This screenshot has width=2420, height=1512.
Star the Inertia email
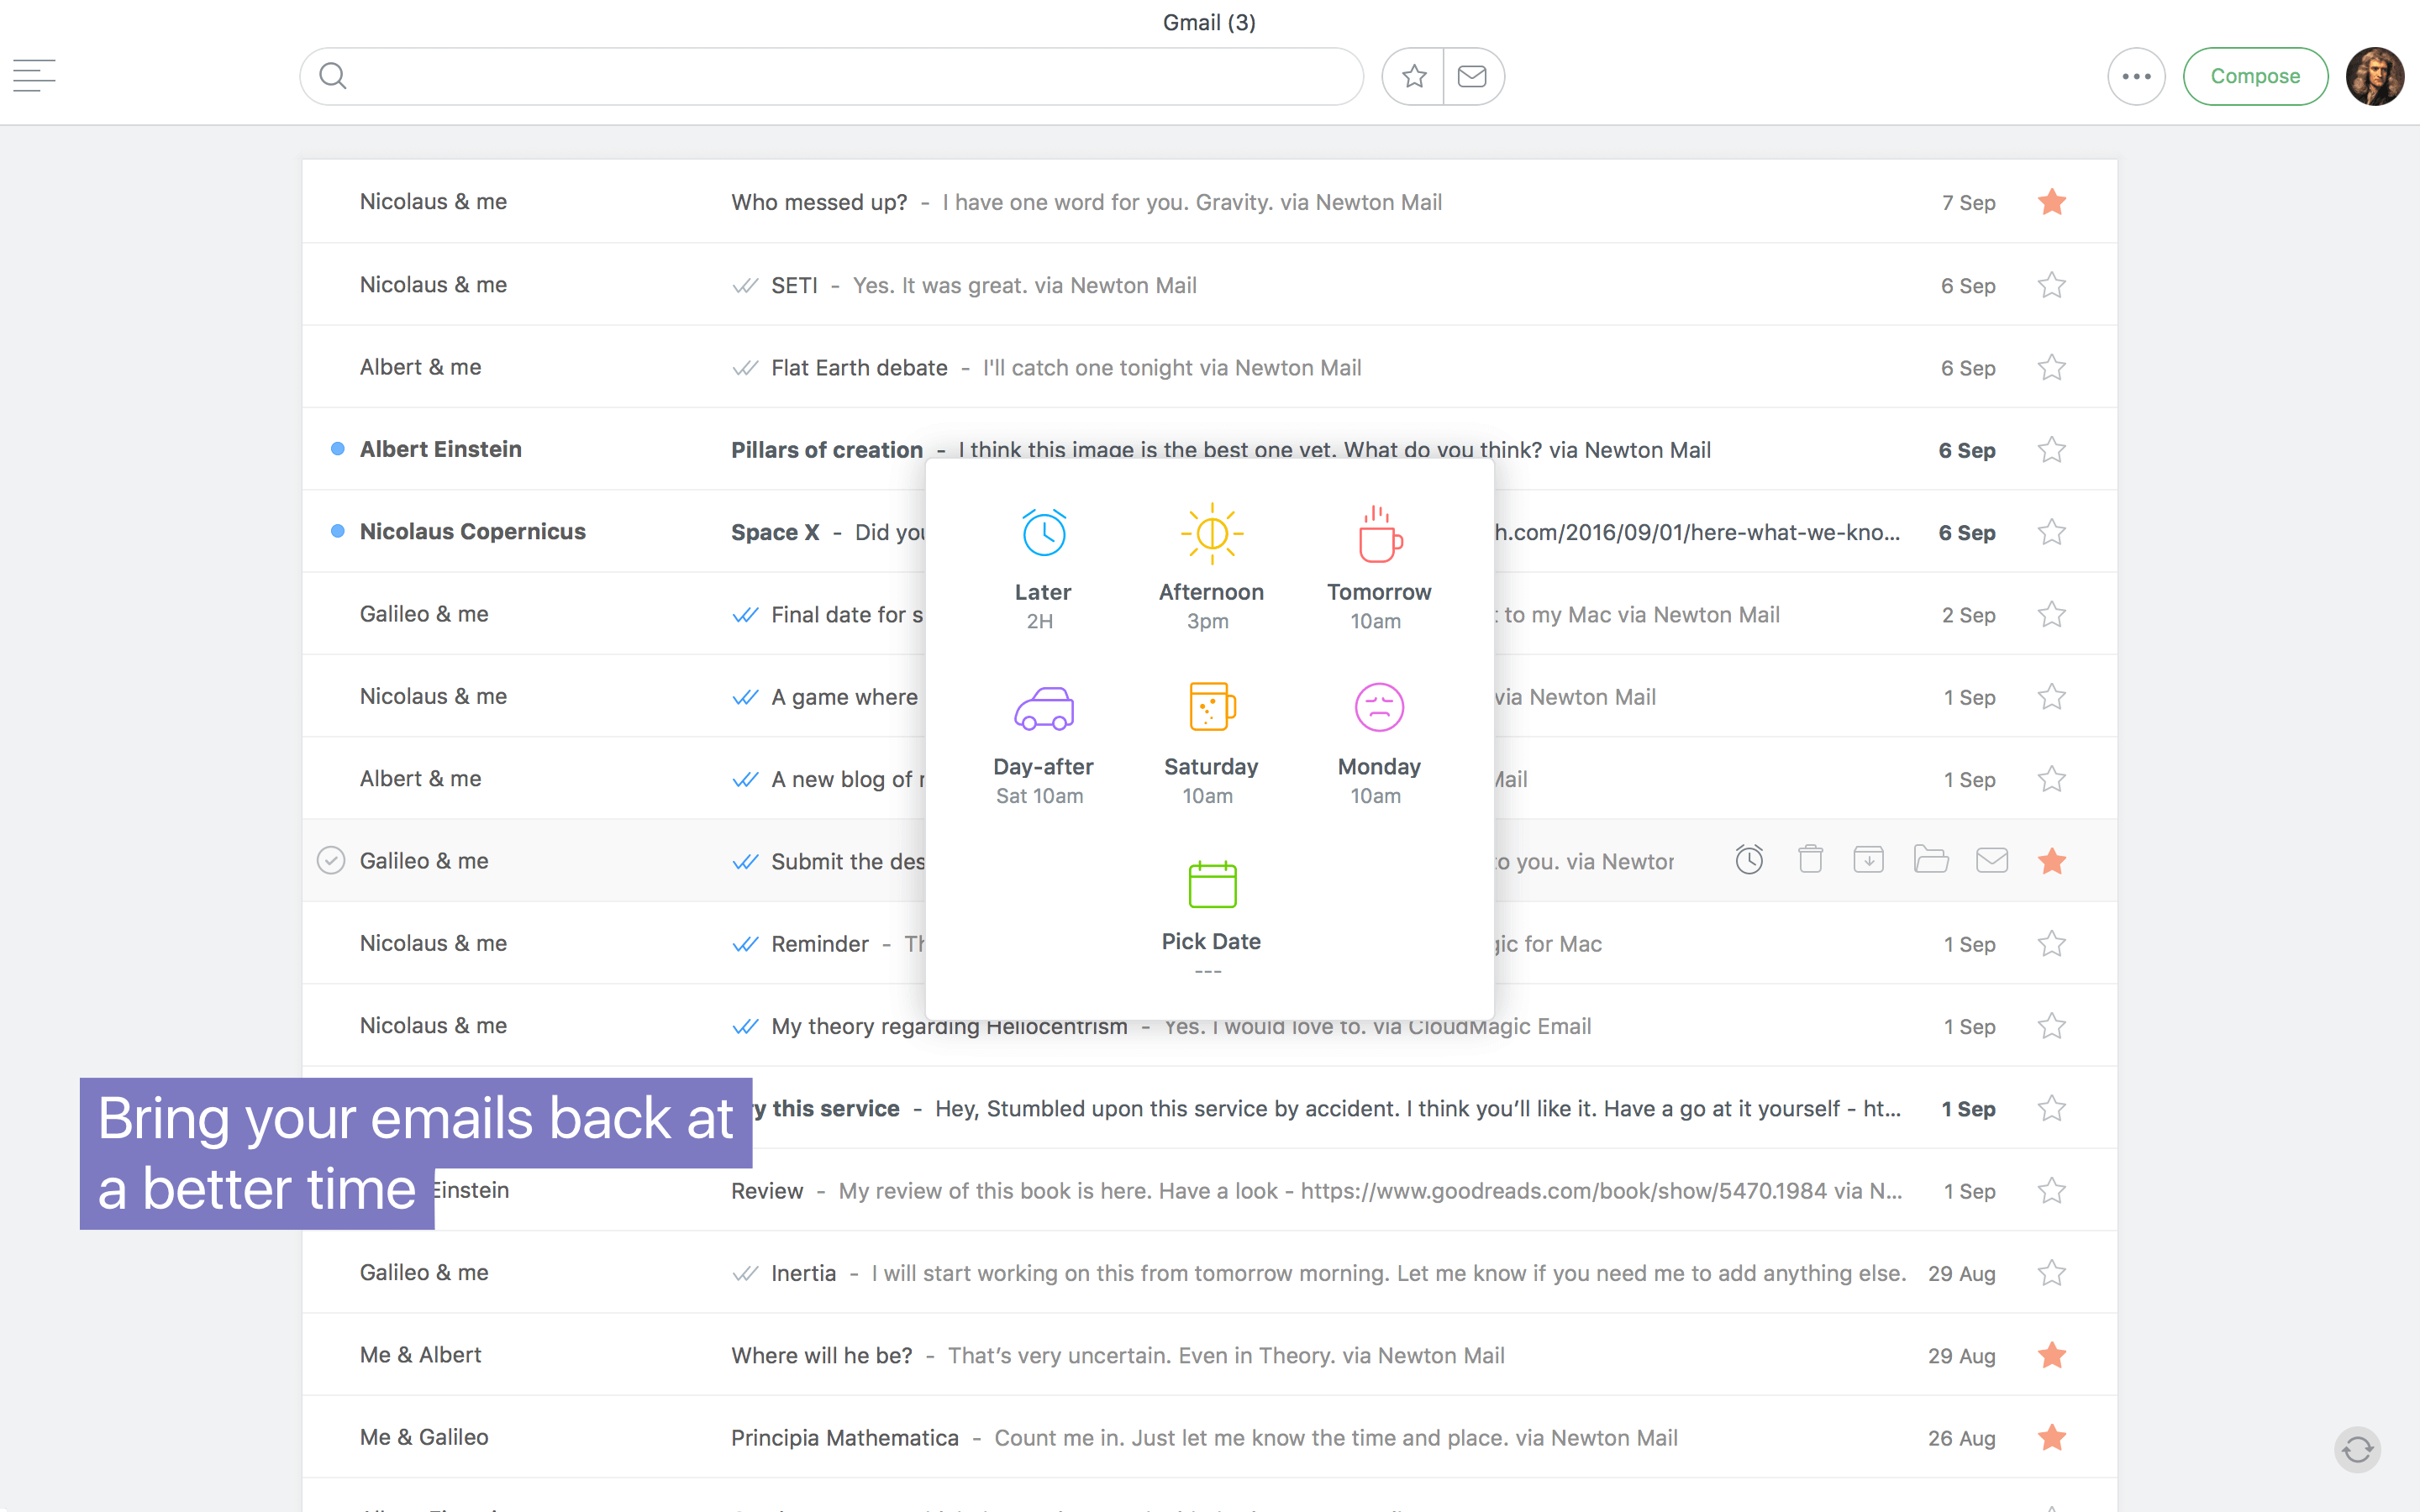pyautogui.click(x=2052, y=1272)
